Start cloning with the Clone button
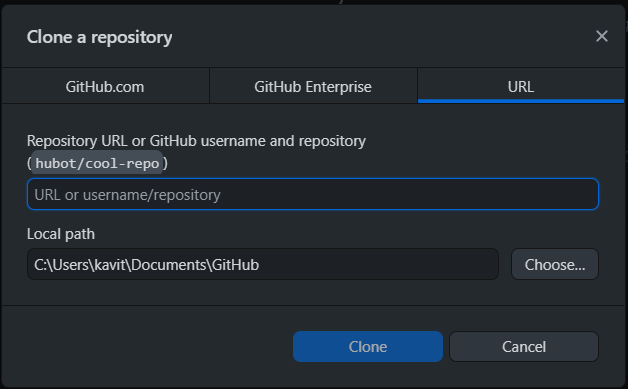Screen dimensions: 628x389 [368, 347]
